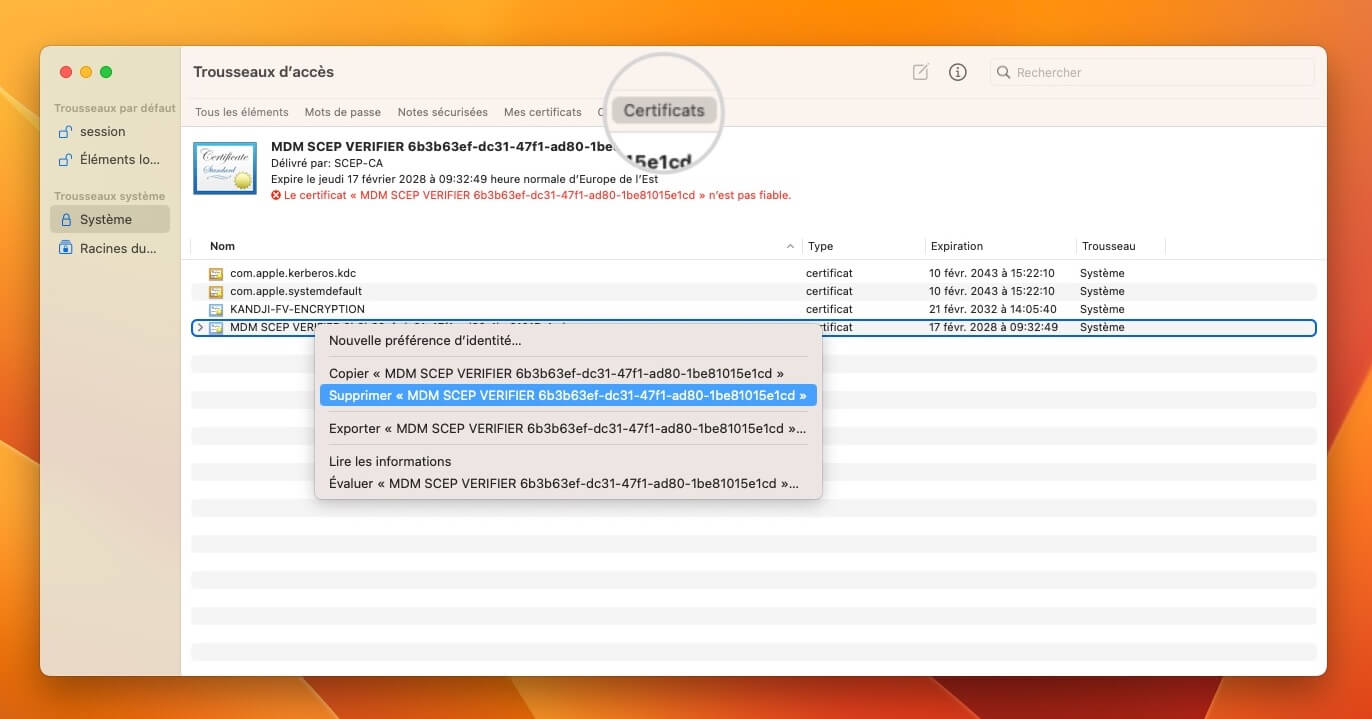Screen dimensions: 1372x719
Task: Click the com.apple.systemdefault certificate icon
Action: (x=216, y=291)
